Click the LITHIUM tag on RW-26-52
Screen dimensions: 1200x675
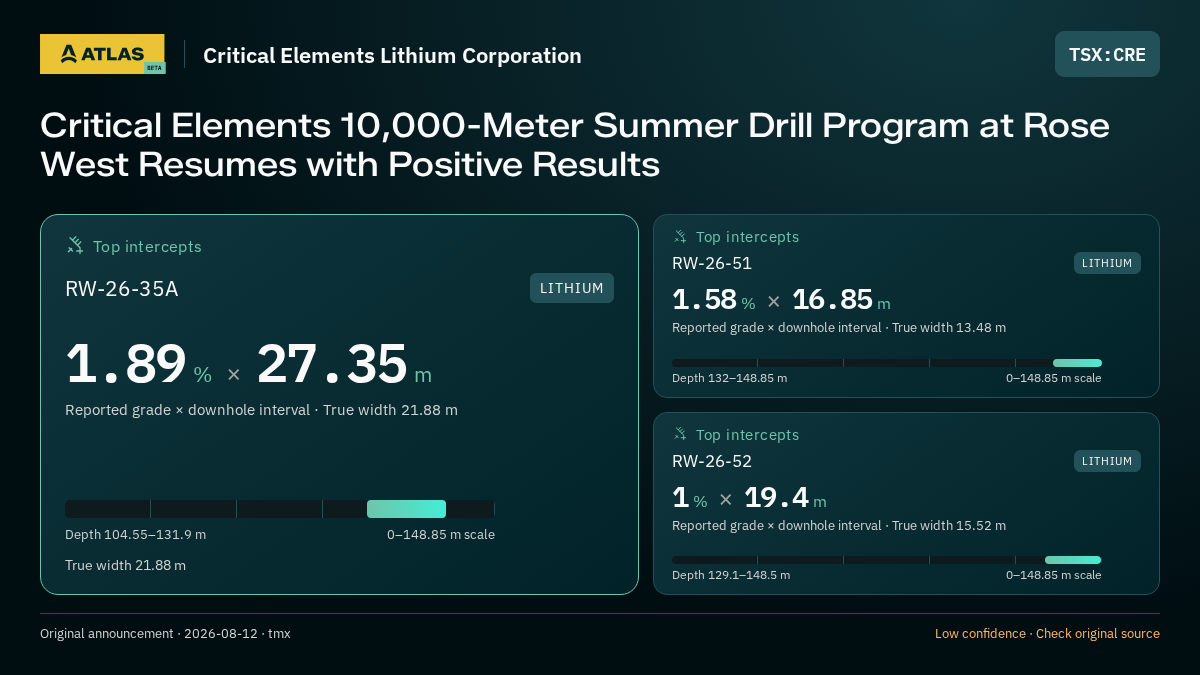(x=1107, y=461)
